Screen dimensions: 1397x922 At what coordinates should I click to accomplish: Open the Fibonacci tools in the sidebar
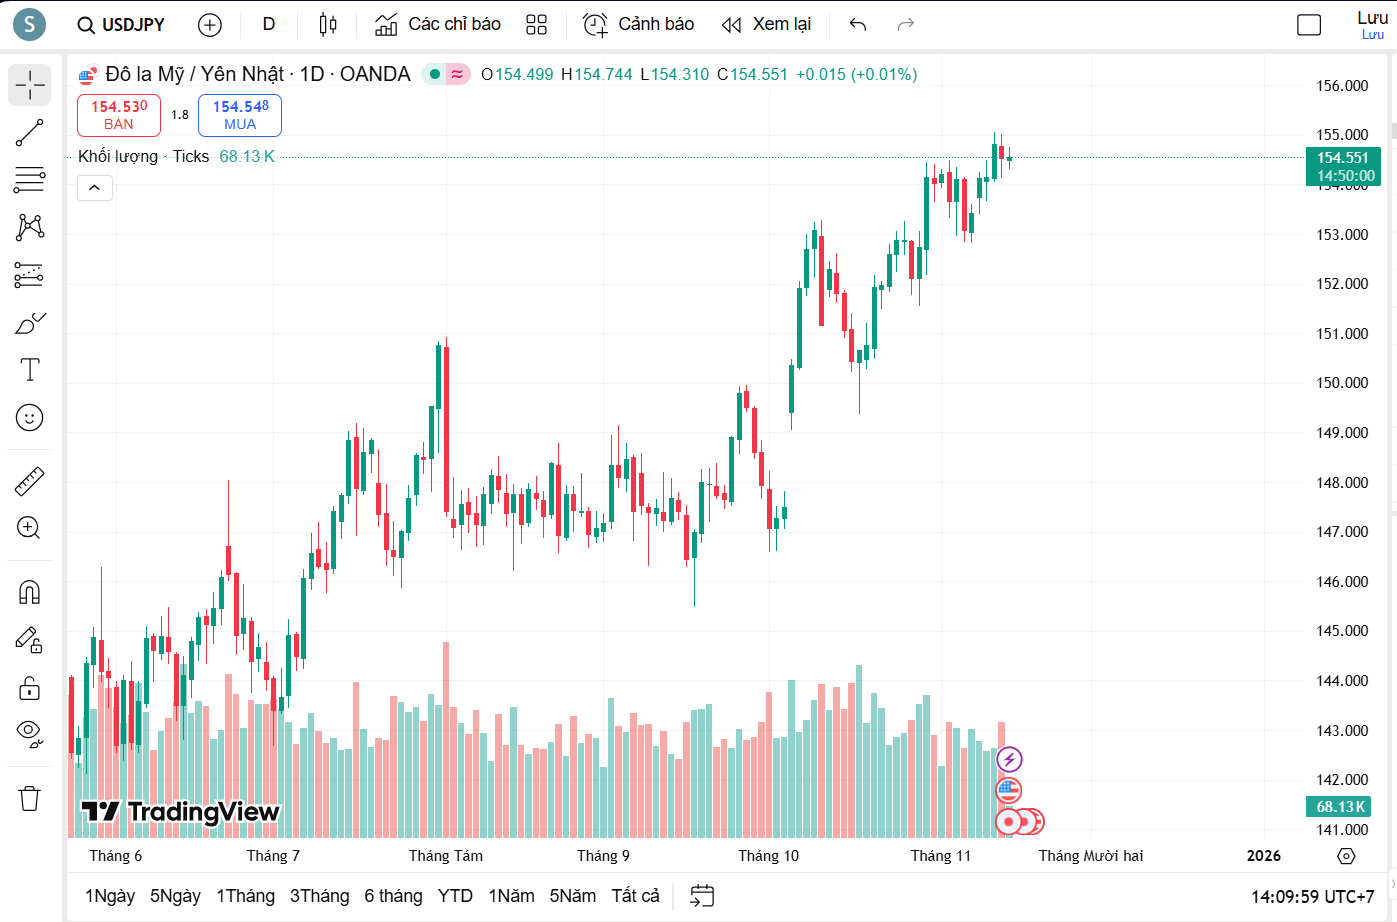coord(29,180)
